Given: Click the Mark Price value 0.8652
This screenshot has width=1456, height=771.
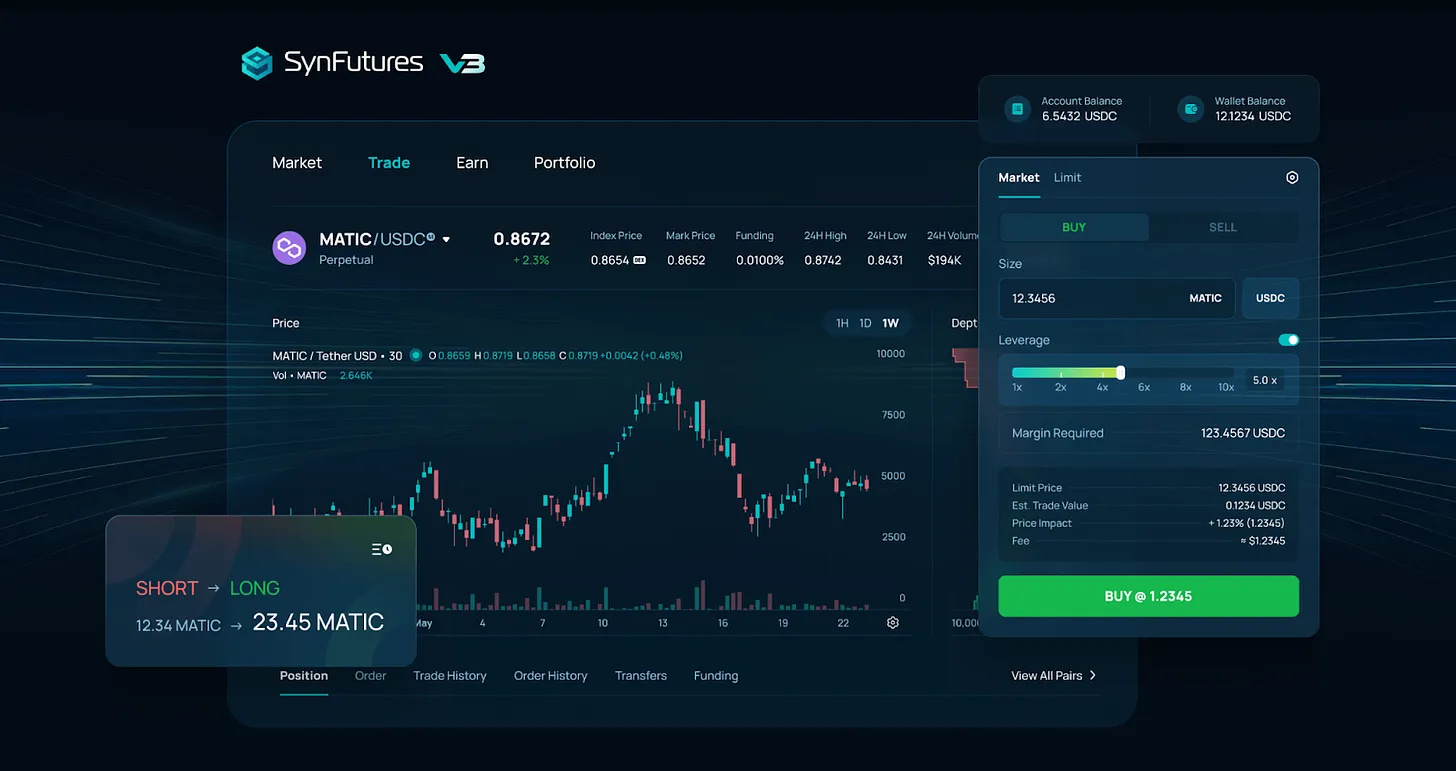Looking at the screenshot, I should [686, 260].
